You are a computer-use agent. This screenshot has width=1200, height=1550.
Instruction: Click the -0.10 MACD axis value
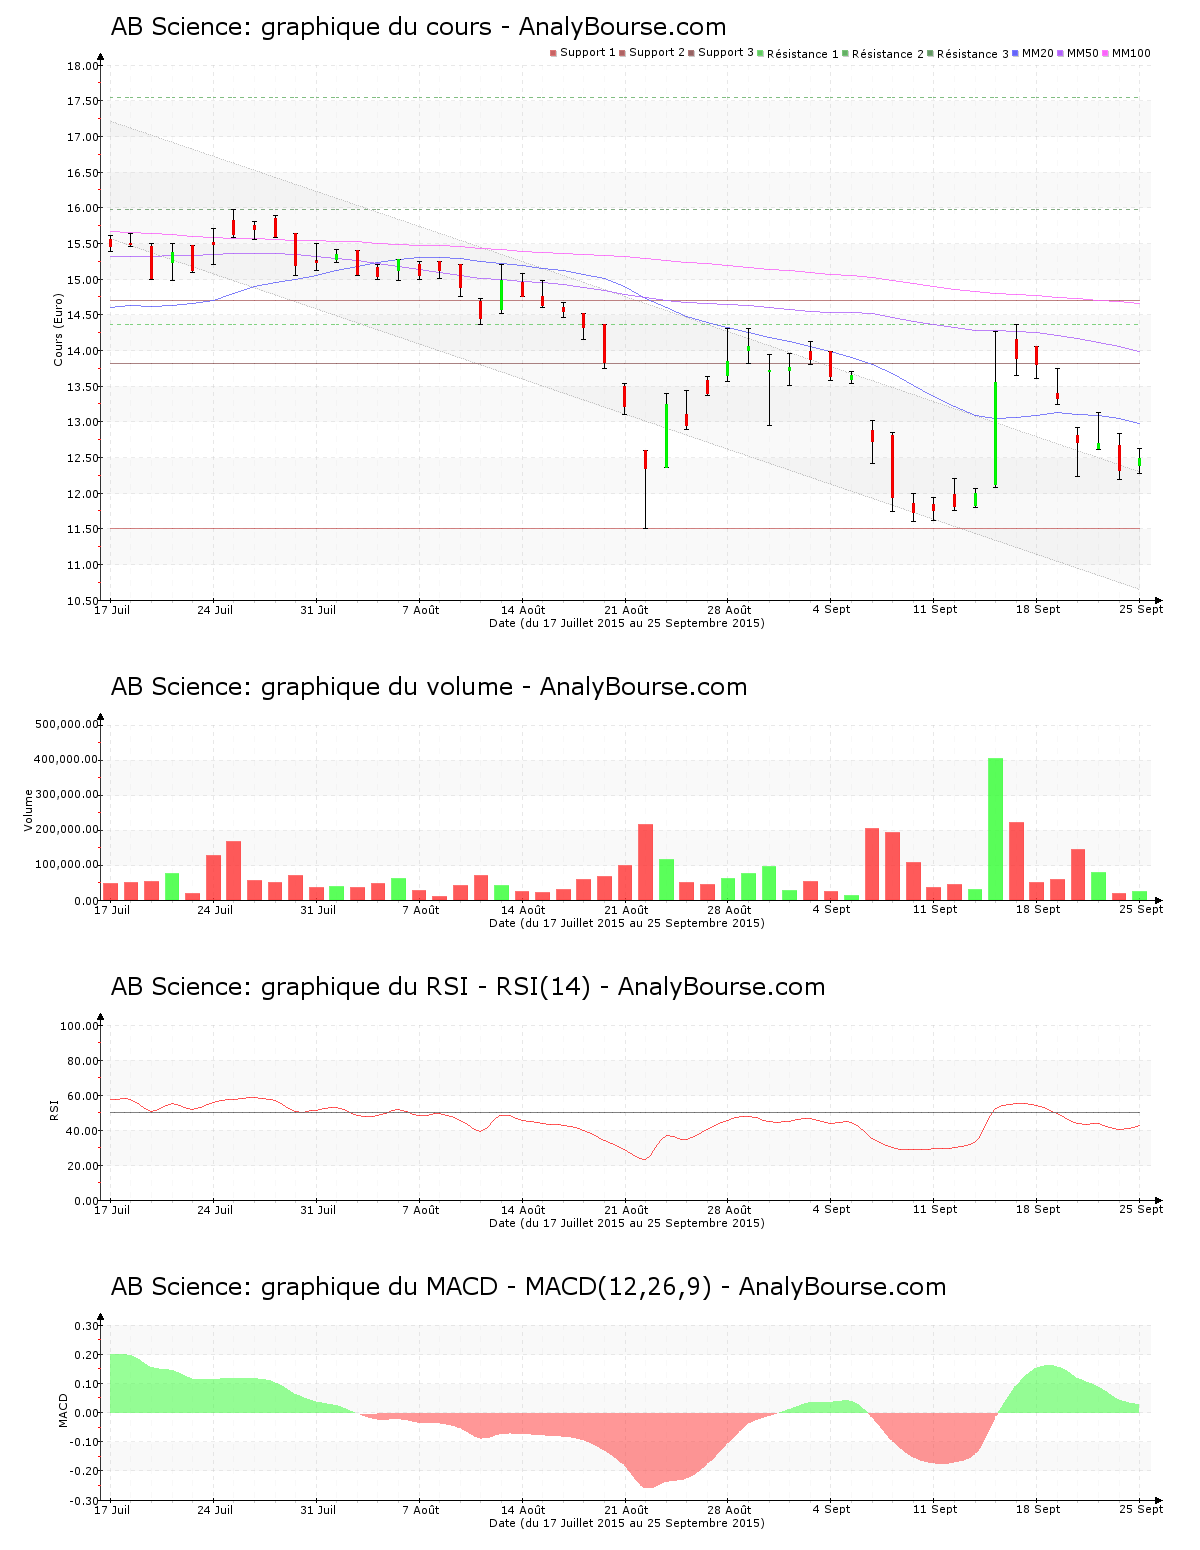[84, 1442]
